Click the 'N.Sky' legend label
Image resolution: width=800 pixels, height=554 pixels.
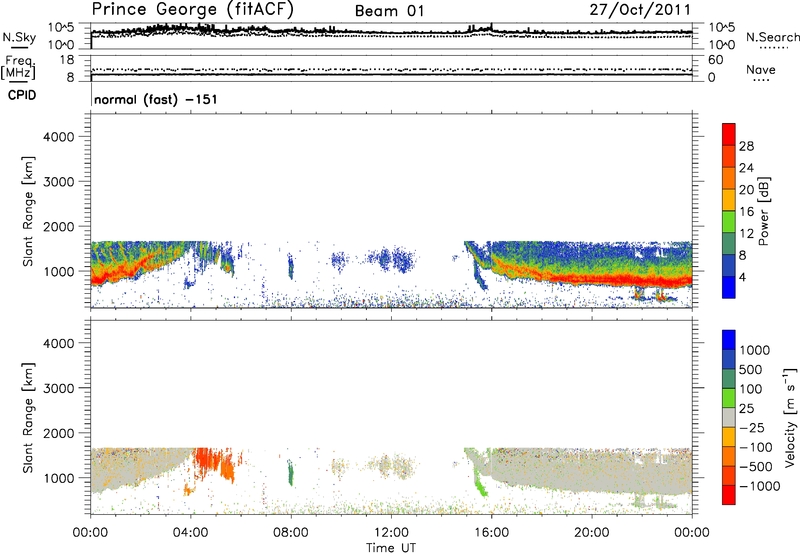(19, 37)
